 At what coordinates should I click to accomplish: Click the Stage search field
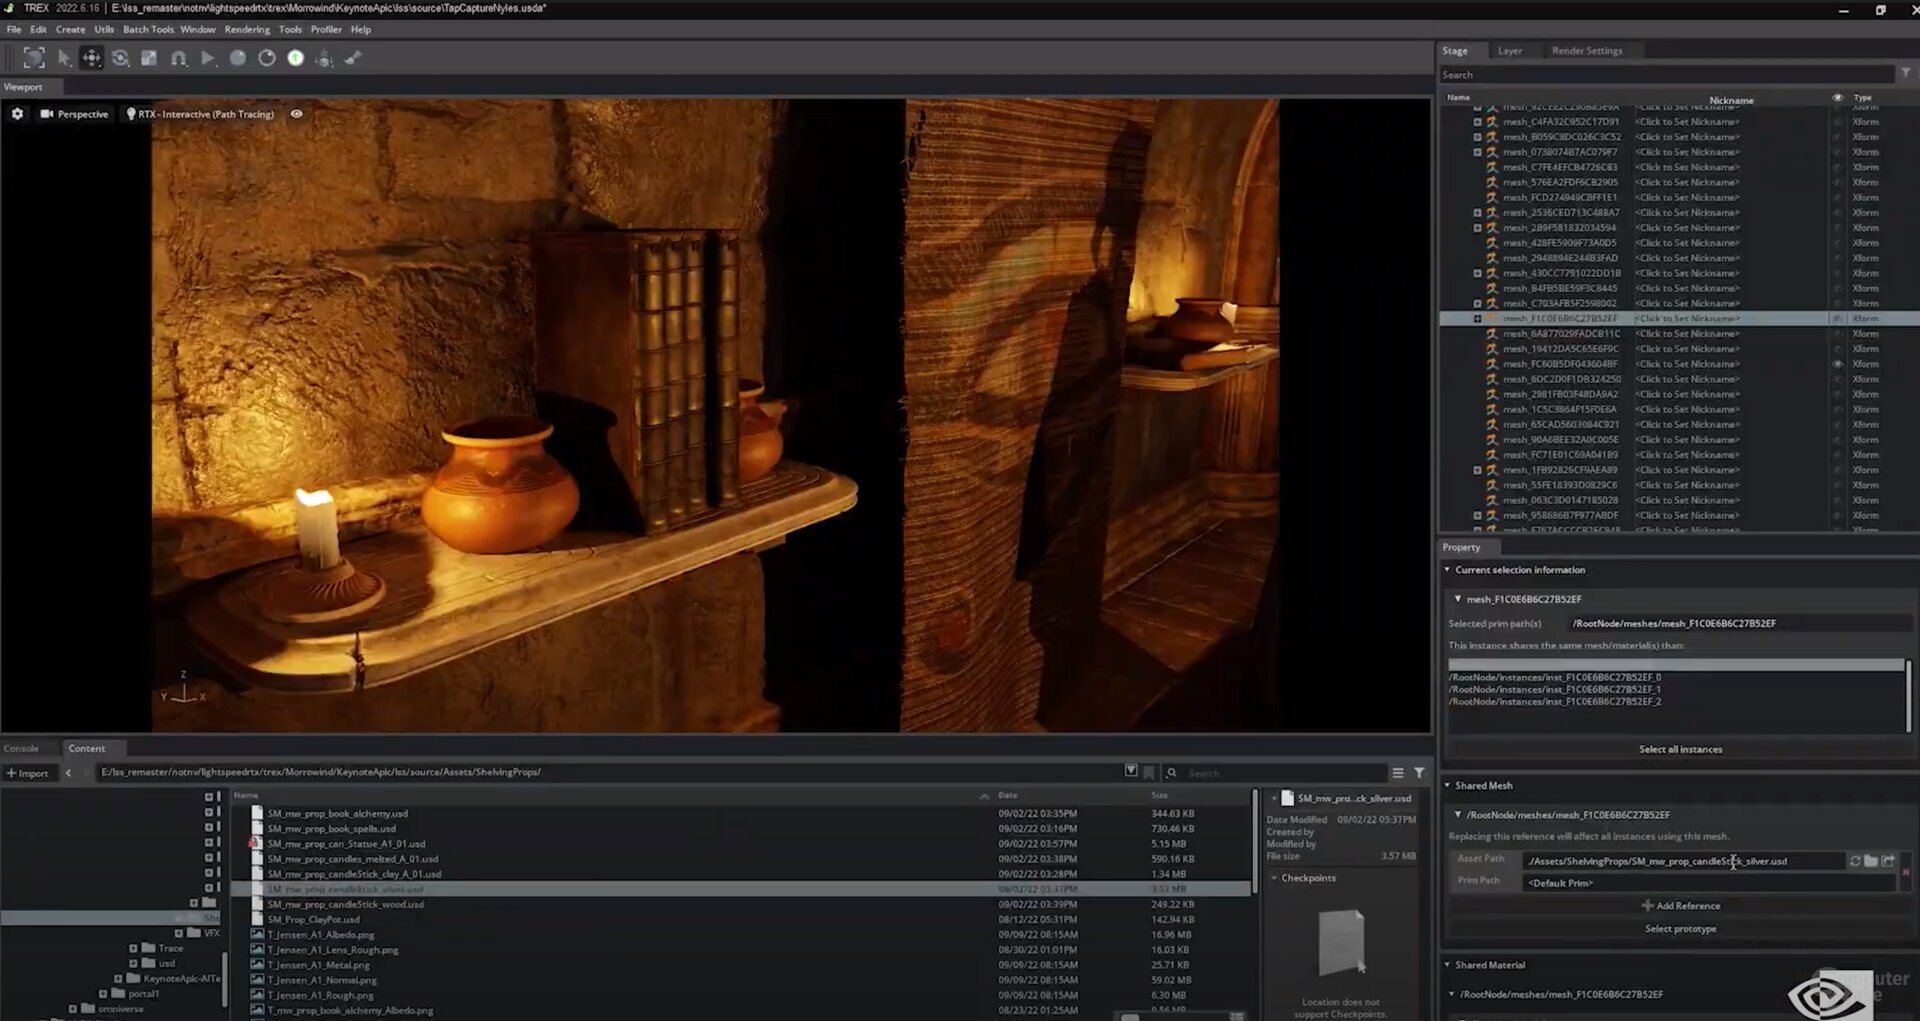[x=1666, y=75]
